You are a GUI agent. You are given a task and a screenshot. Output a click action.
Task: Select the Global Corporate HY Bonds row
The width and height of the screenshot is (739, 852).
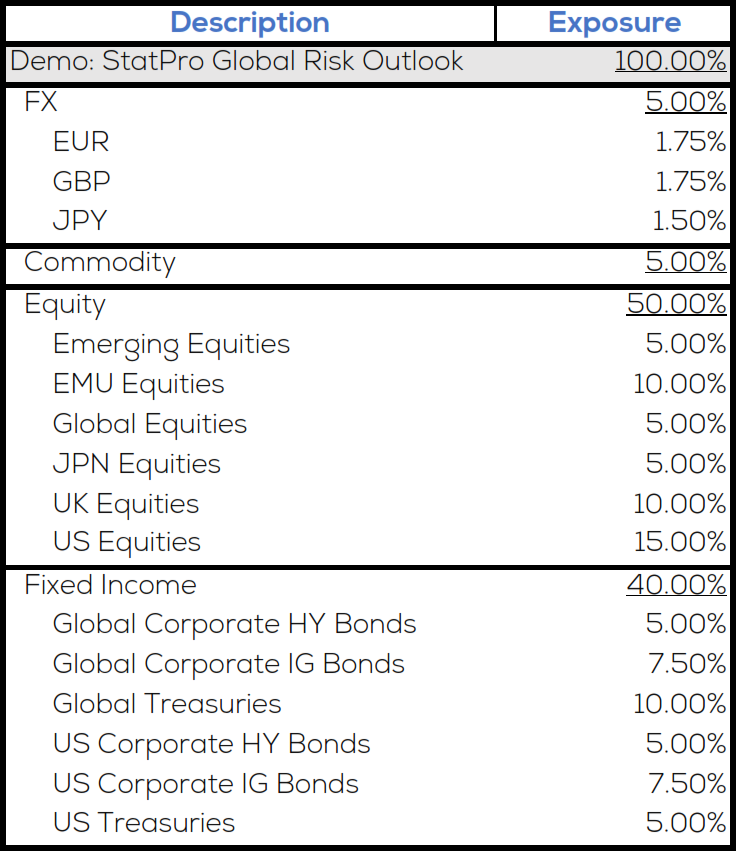[x=234, y=624]
